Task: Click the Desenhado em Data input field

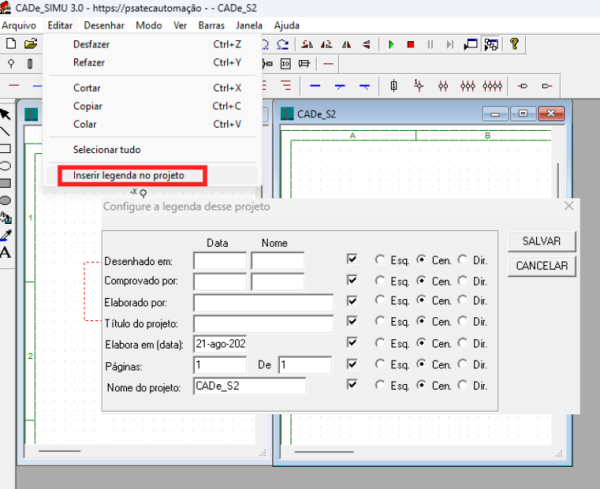Action: pos(220,261)
